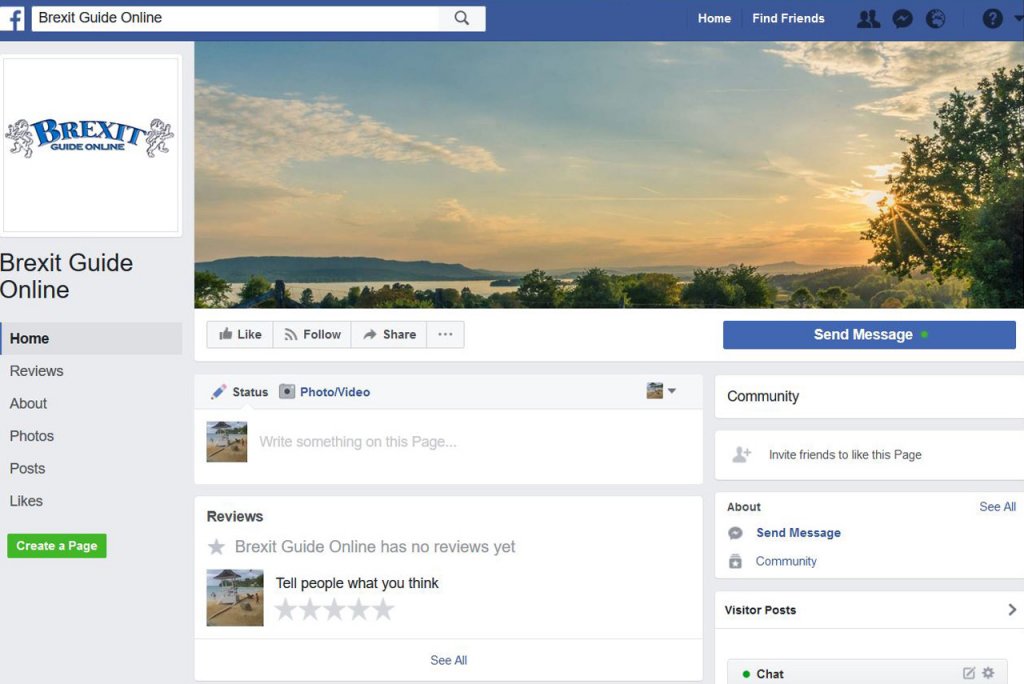Click the community category icon in About
Viewport: 1024px width, 684px height.
(735, 561)
